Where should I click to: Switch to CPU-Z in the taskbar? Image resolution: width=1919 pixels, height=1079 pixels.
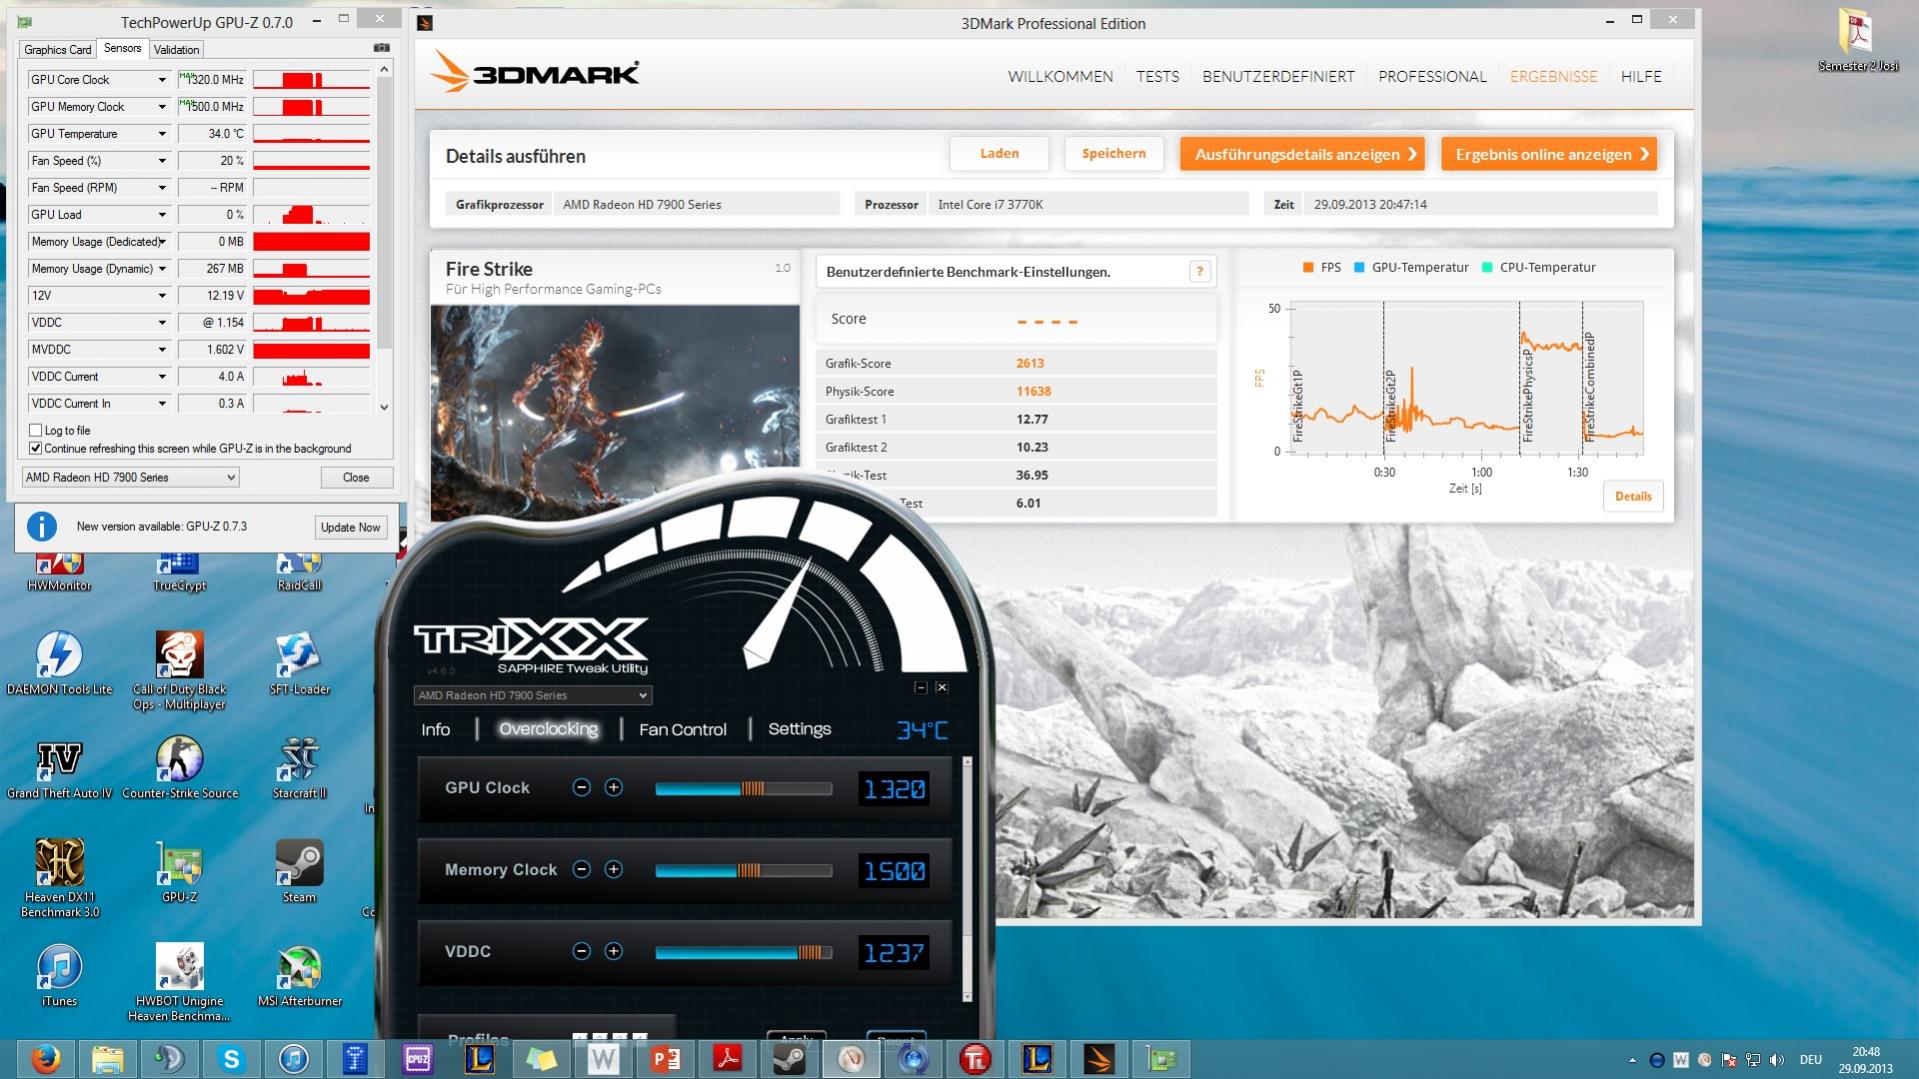[x=417, y=1059]
